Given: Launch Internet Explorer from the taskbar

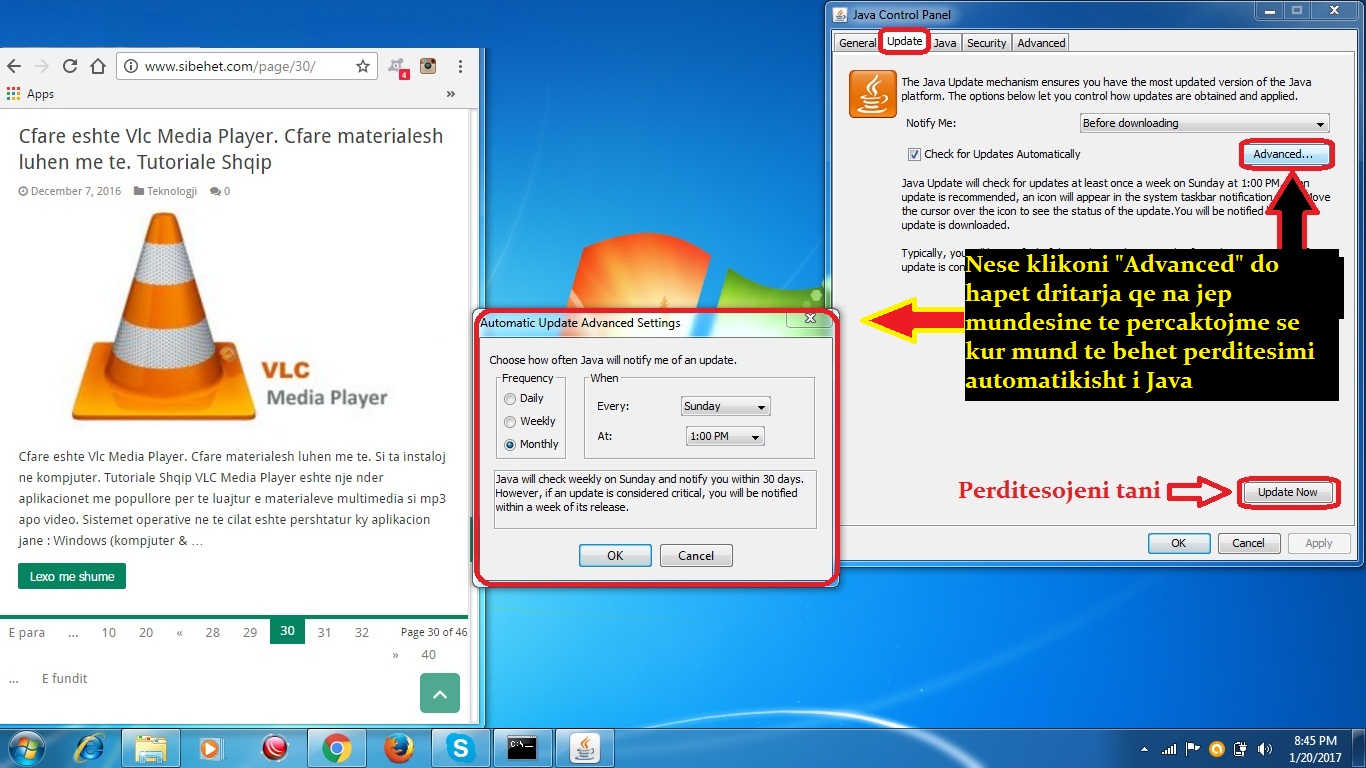Looking at the screenshot, I should coord(90,747).
